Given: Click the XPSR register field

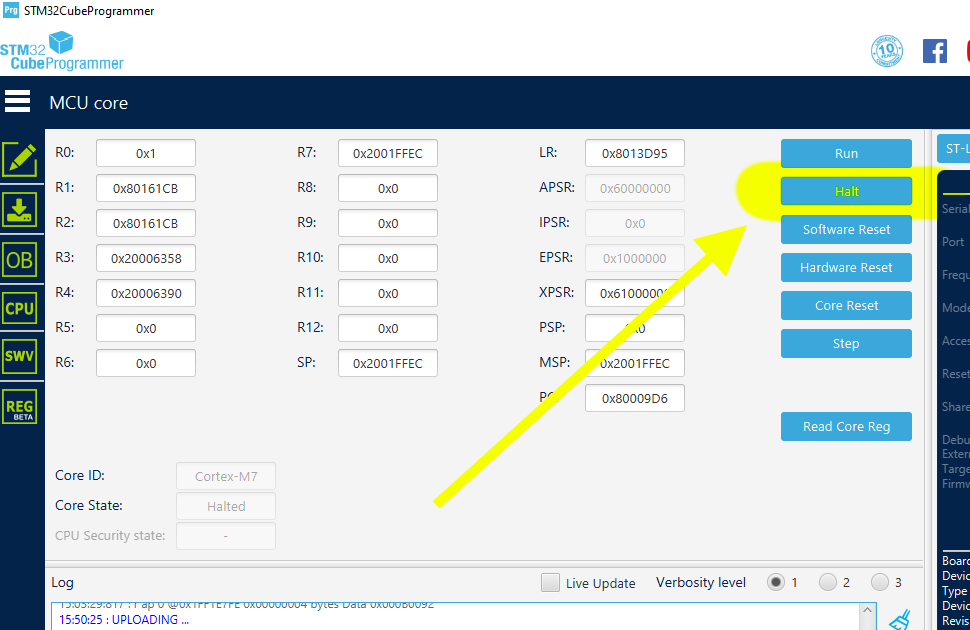Looking at the screenshot, I should click(x=635, y=293).
